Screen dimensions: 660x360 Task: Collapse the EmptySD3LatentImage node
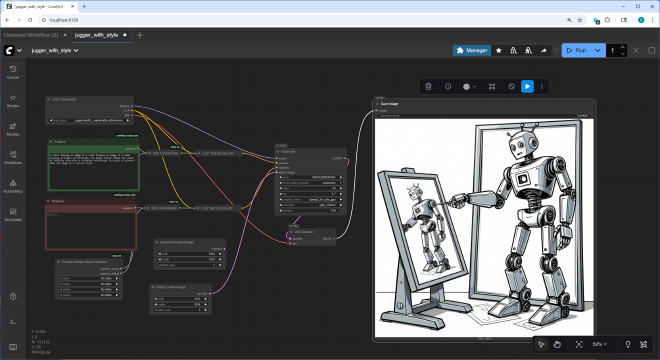pos(157,242)
